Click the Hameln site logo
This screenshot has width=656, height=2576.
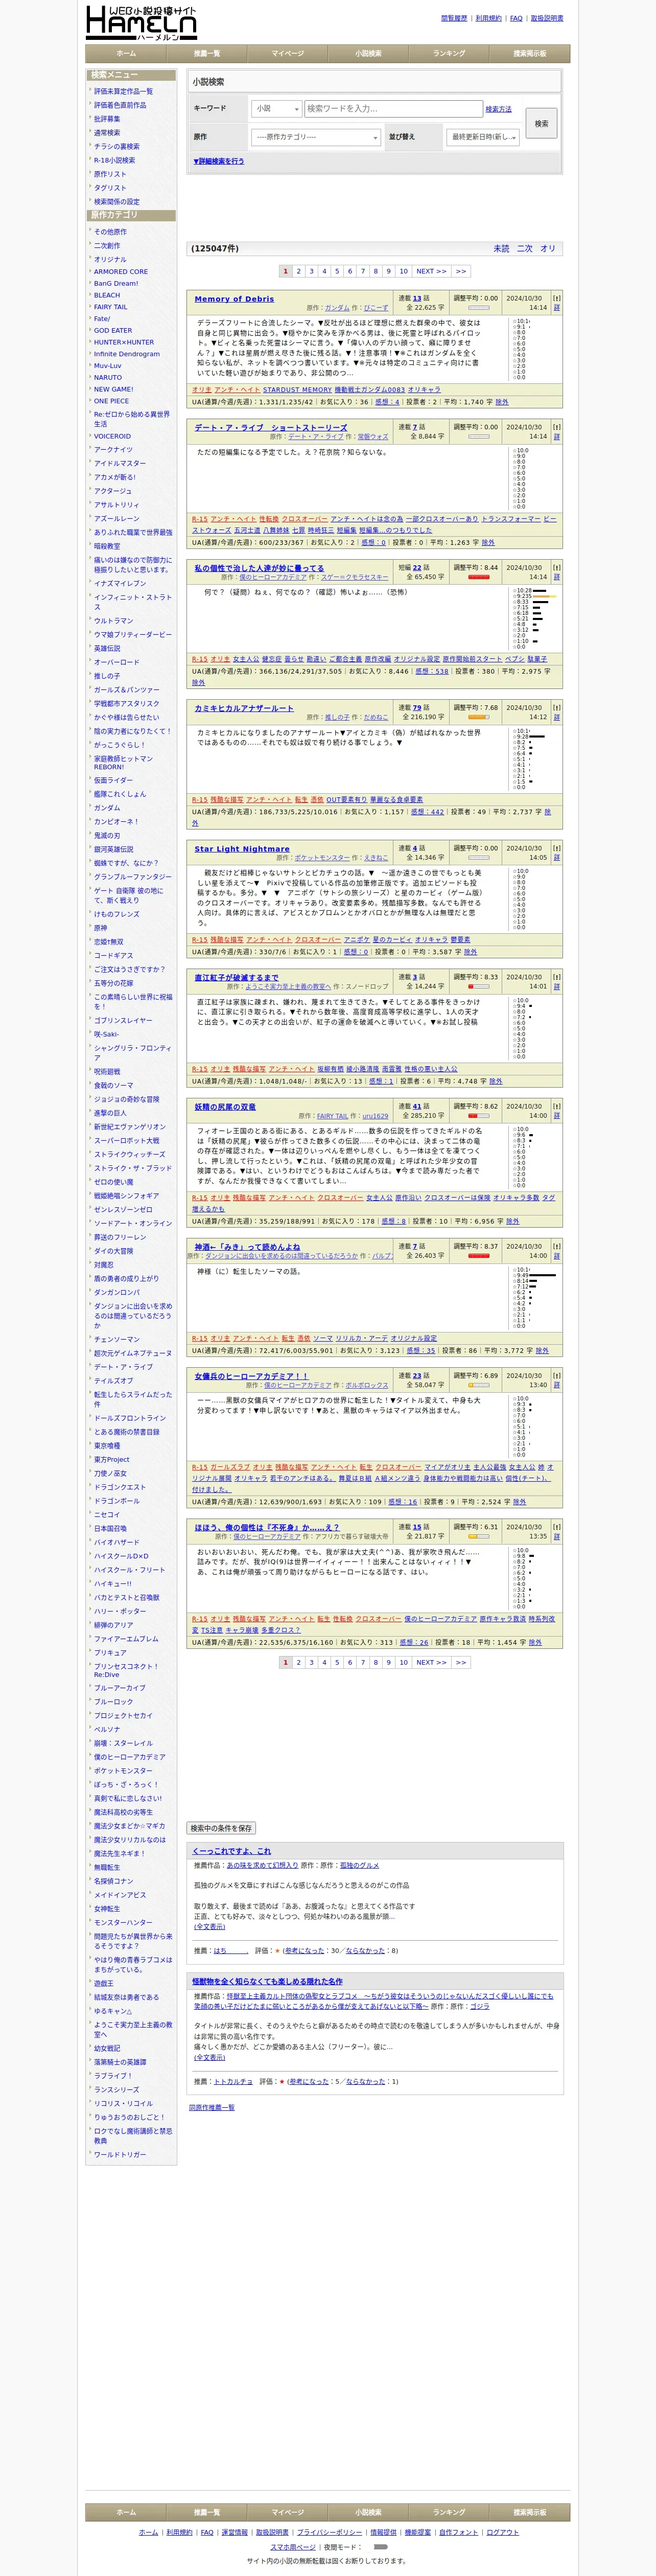pos(141,23)
